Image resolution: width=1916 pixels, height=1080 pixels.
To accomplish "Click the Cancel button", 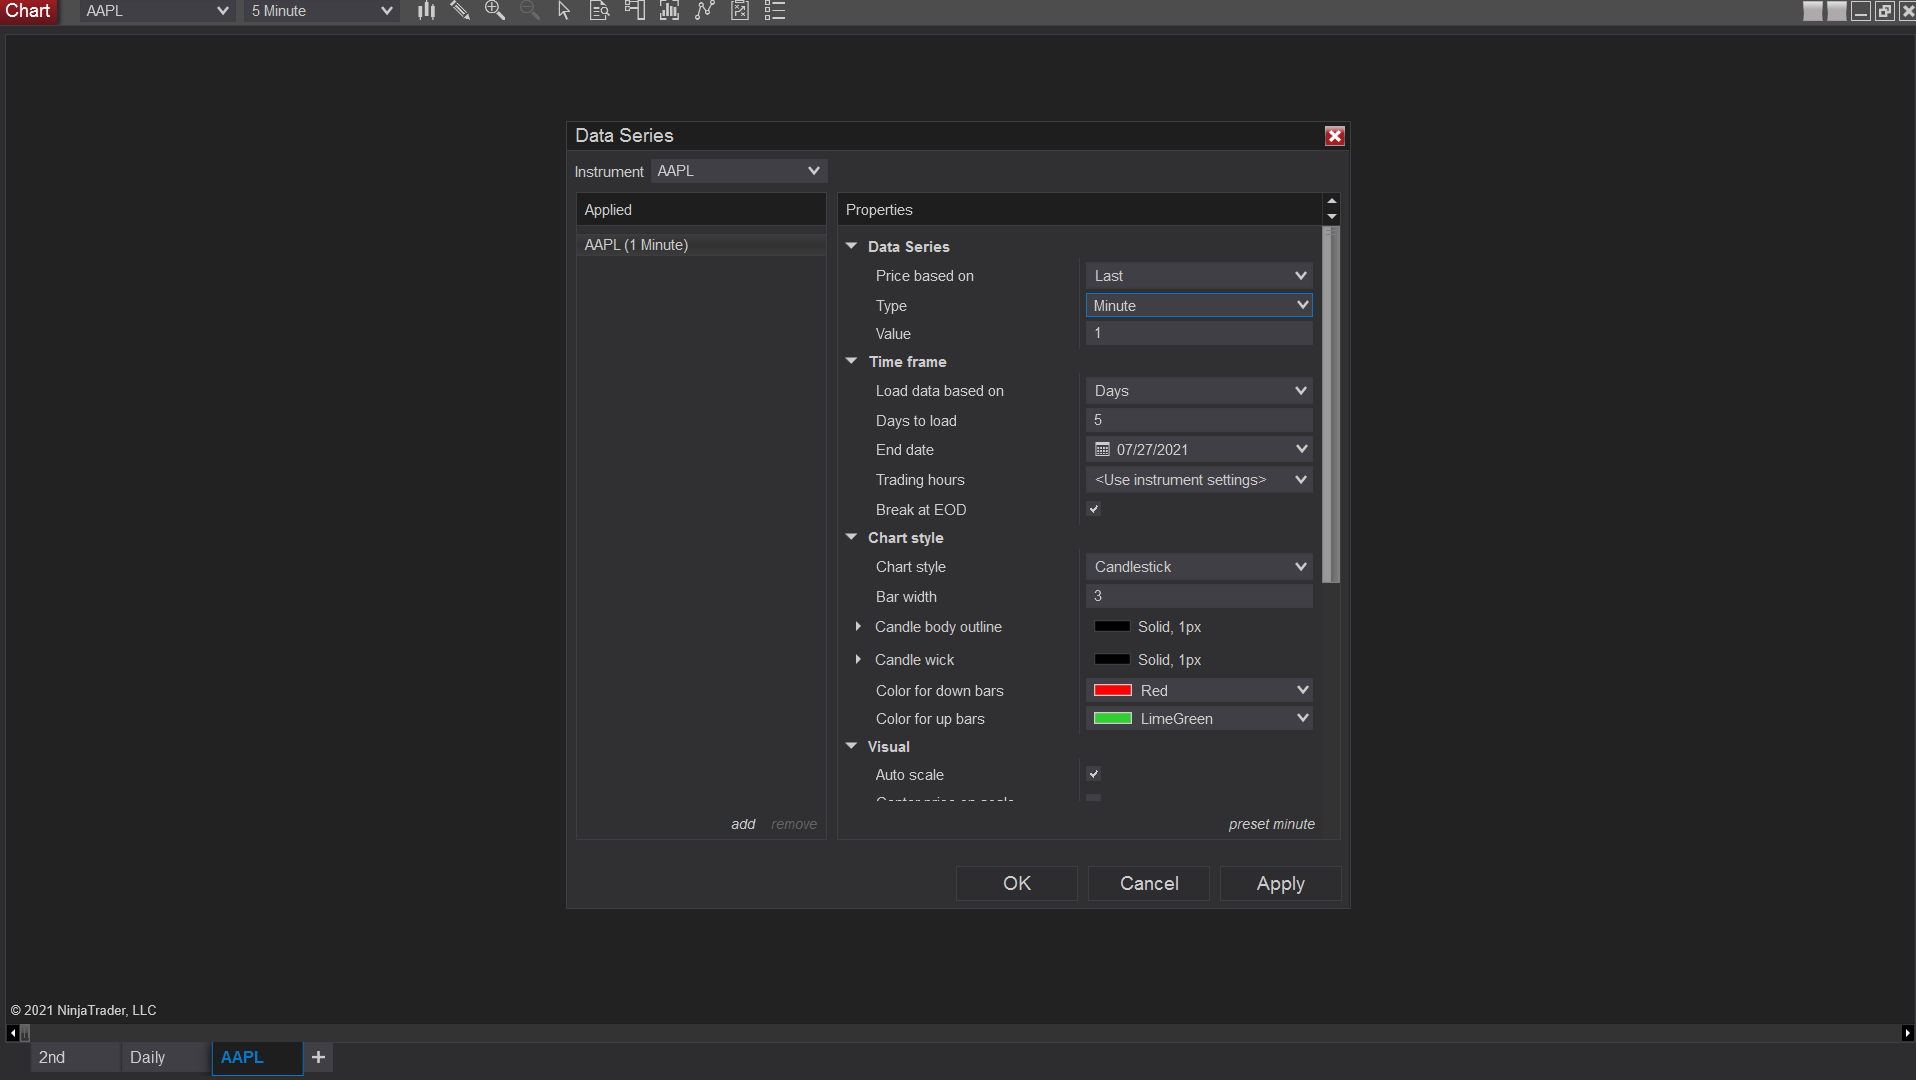I will pos(1149,884).
